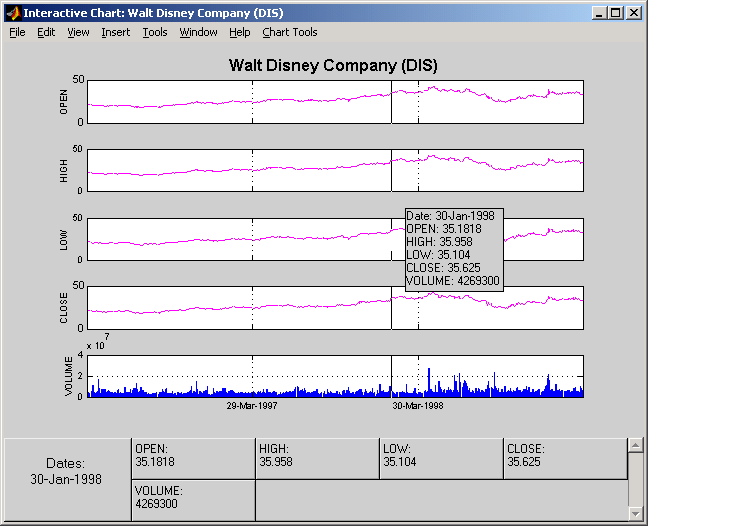Open the Help menu
The width and height of the screenshot is (740, 528).
[239, 32]
